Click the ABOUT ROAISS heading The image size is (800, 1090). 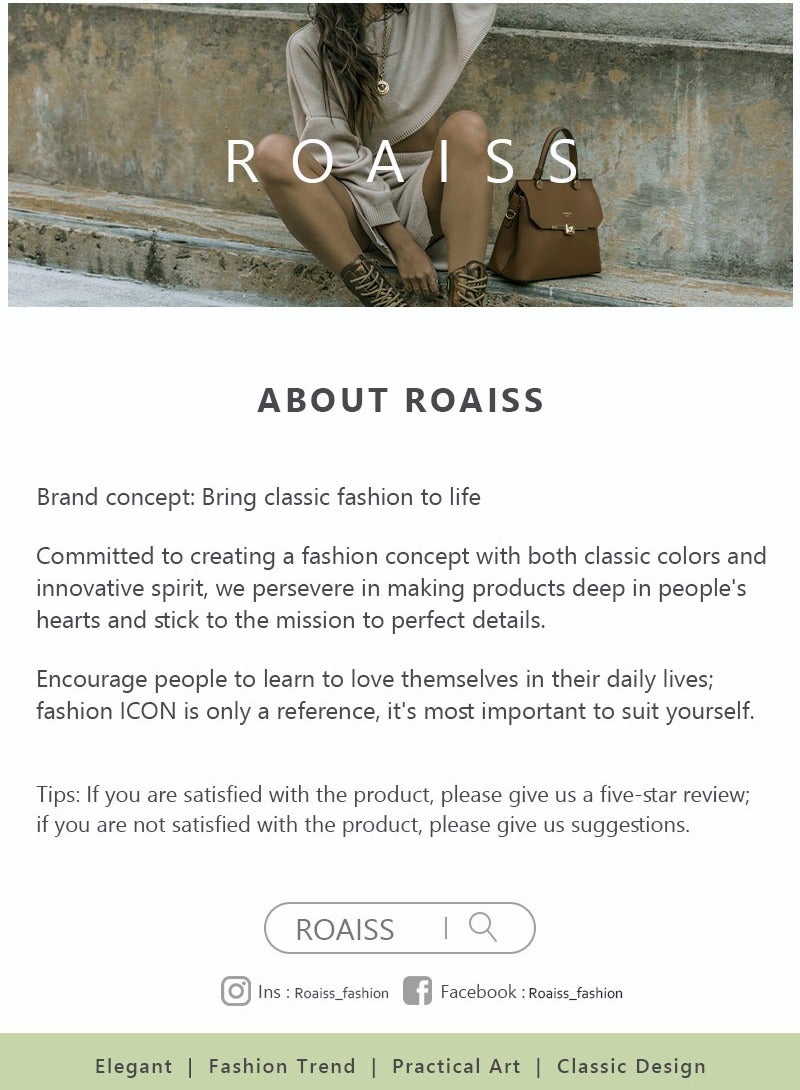tap(401, 400)
